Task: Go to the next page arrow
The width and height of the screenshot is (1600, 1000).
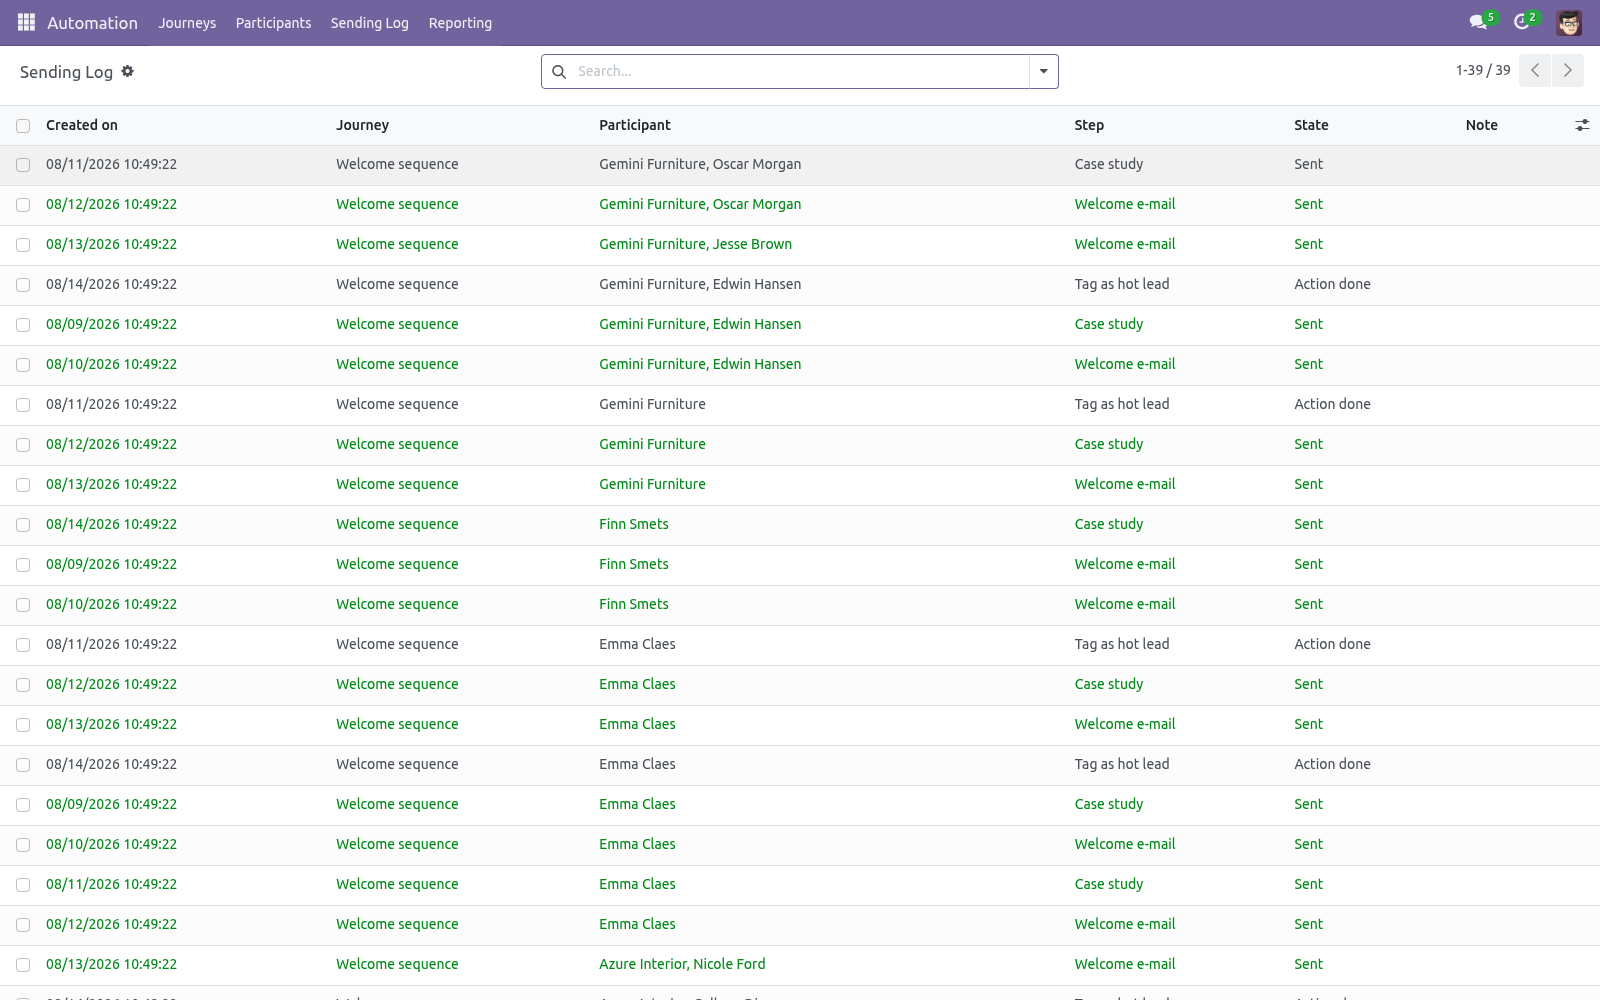Action: 1567,70
